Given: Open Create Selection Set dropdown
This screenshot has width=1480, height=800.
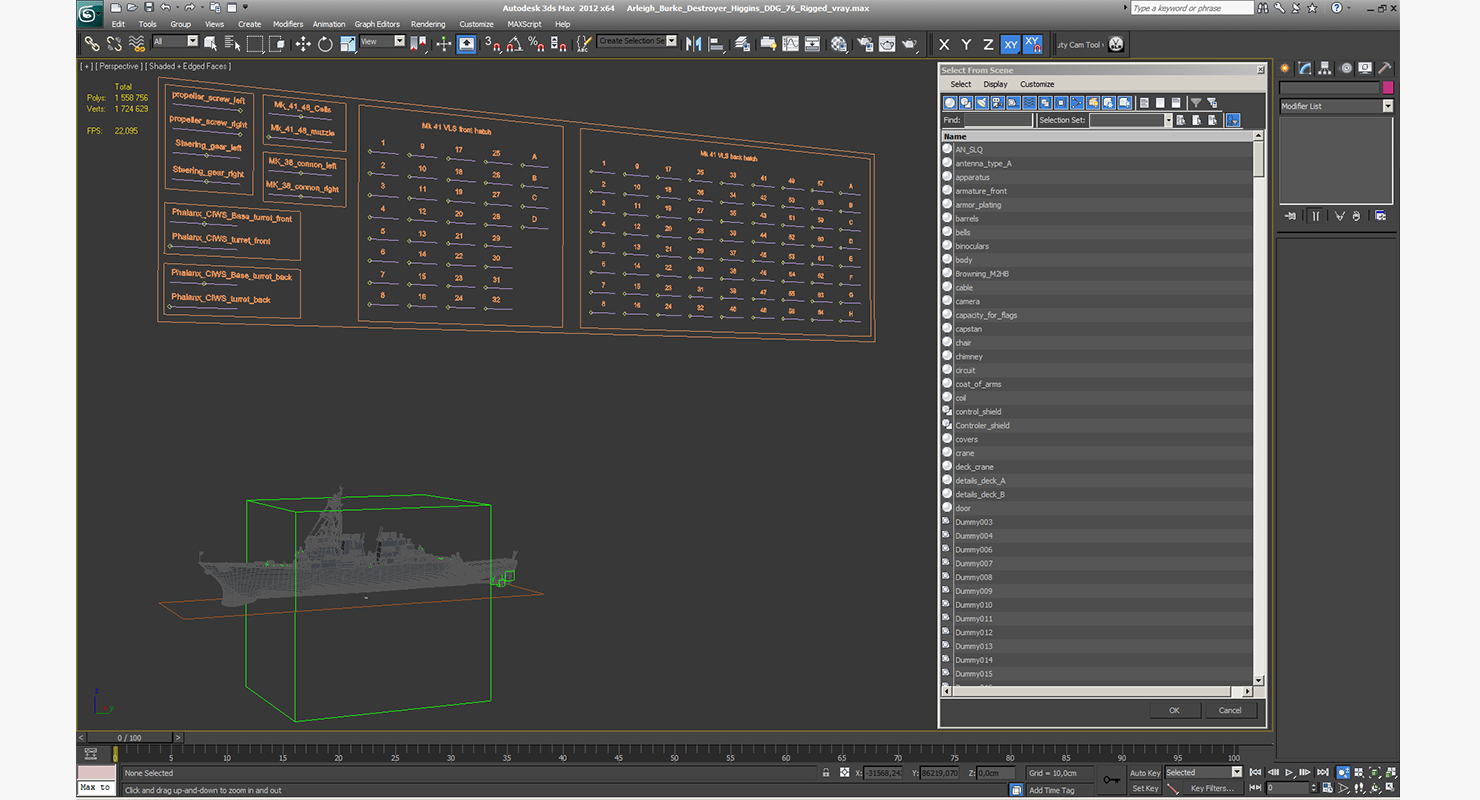Looking at the screenshot, I should tap(637, 41).
